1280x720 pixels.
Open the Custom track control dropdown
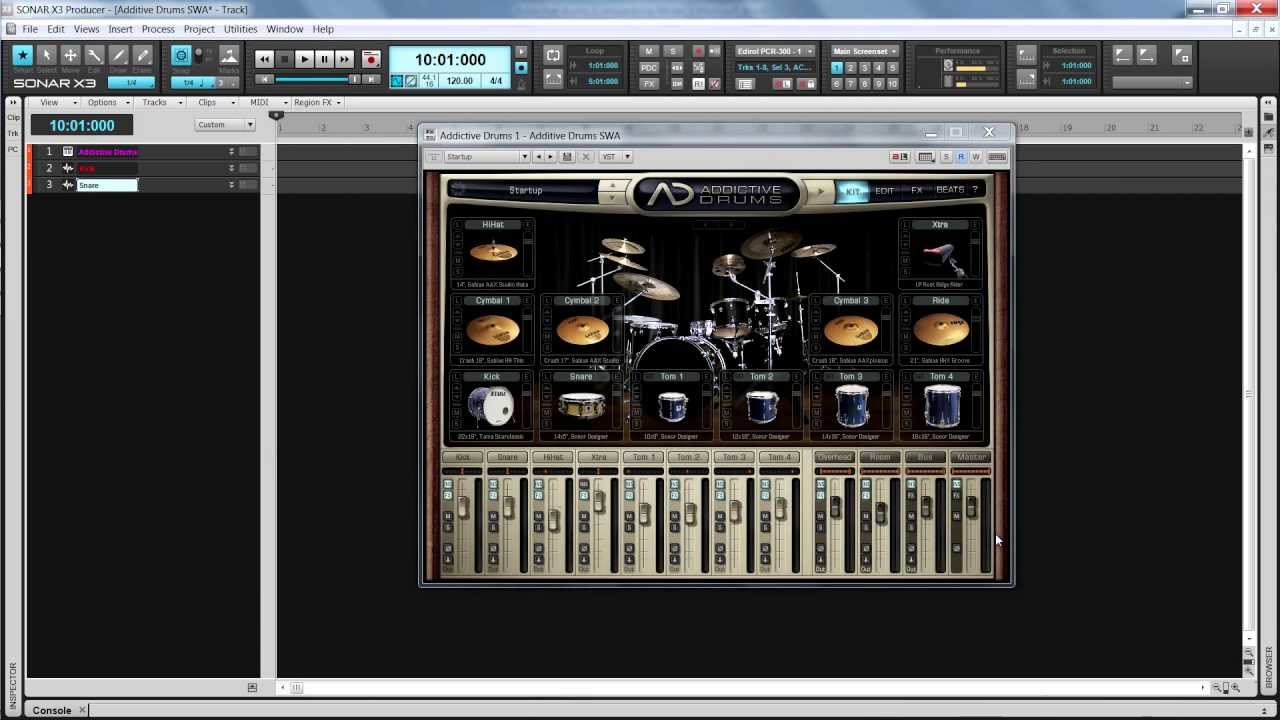pyautogui.click(x=225, y=125)
